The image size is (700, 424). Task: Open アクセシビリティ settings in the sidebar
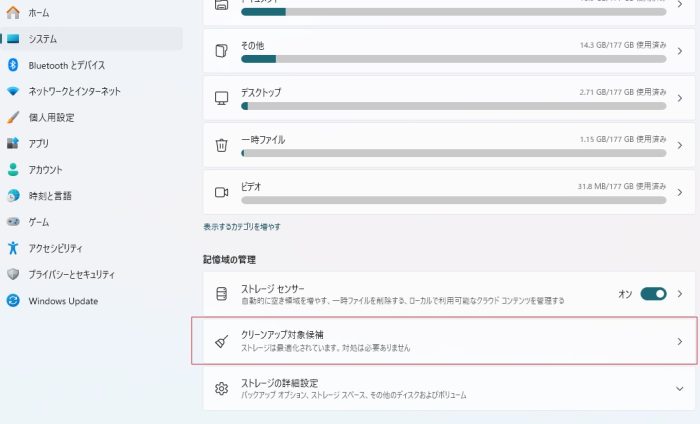[x=92, y=248]
